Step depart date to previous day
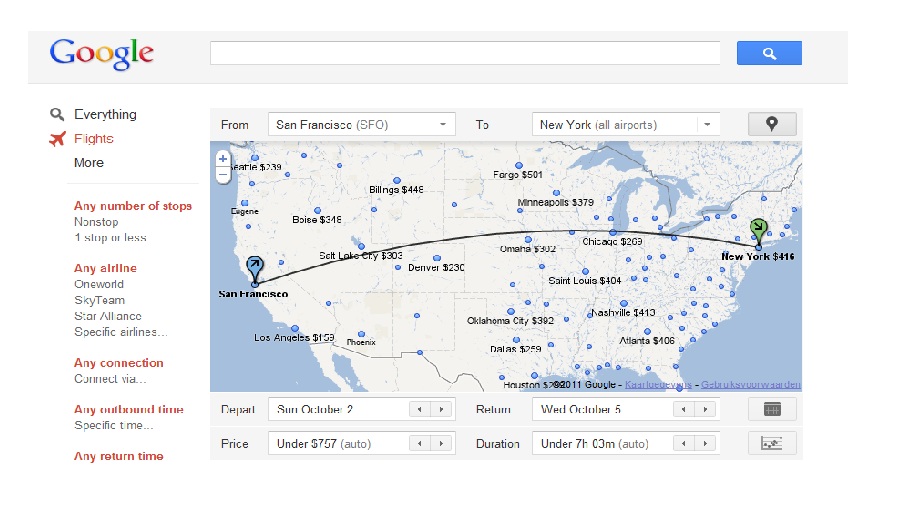Screen dimensions: 900x521 (420, 409)
